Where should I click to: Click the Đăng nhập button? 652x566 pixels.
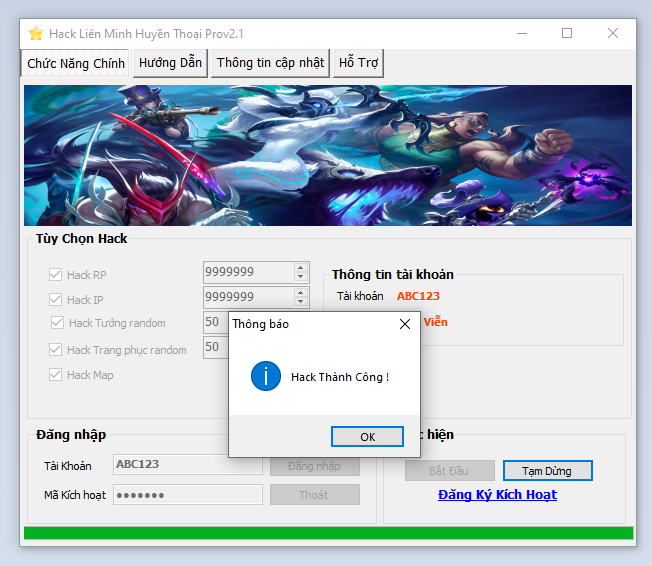click(315, 466)
